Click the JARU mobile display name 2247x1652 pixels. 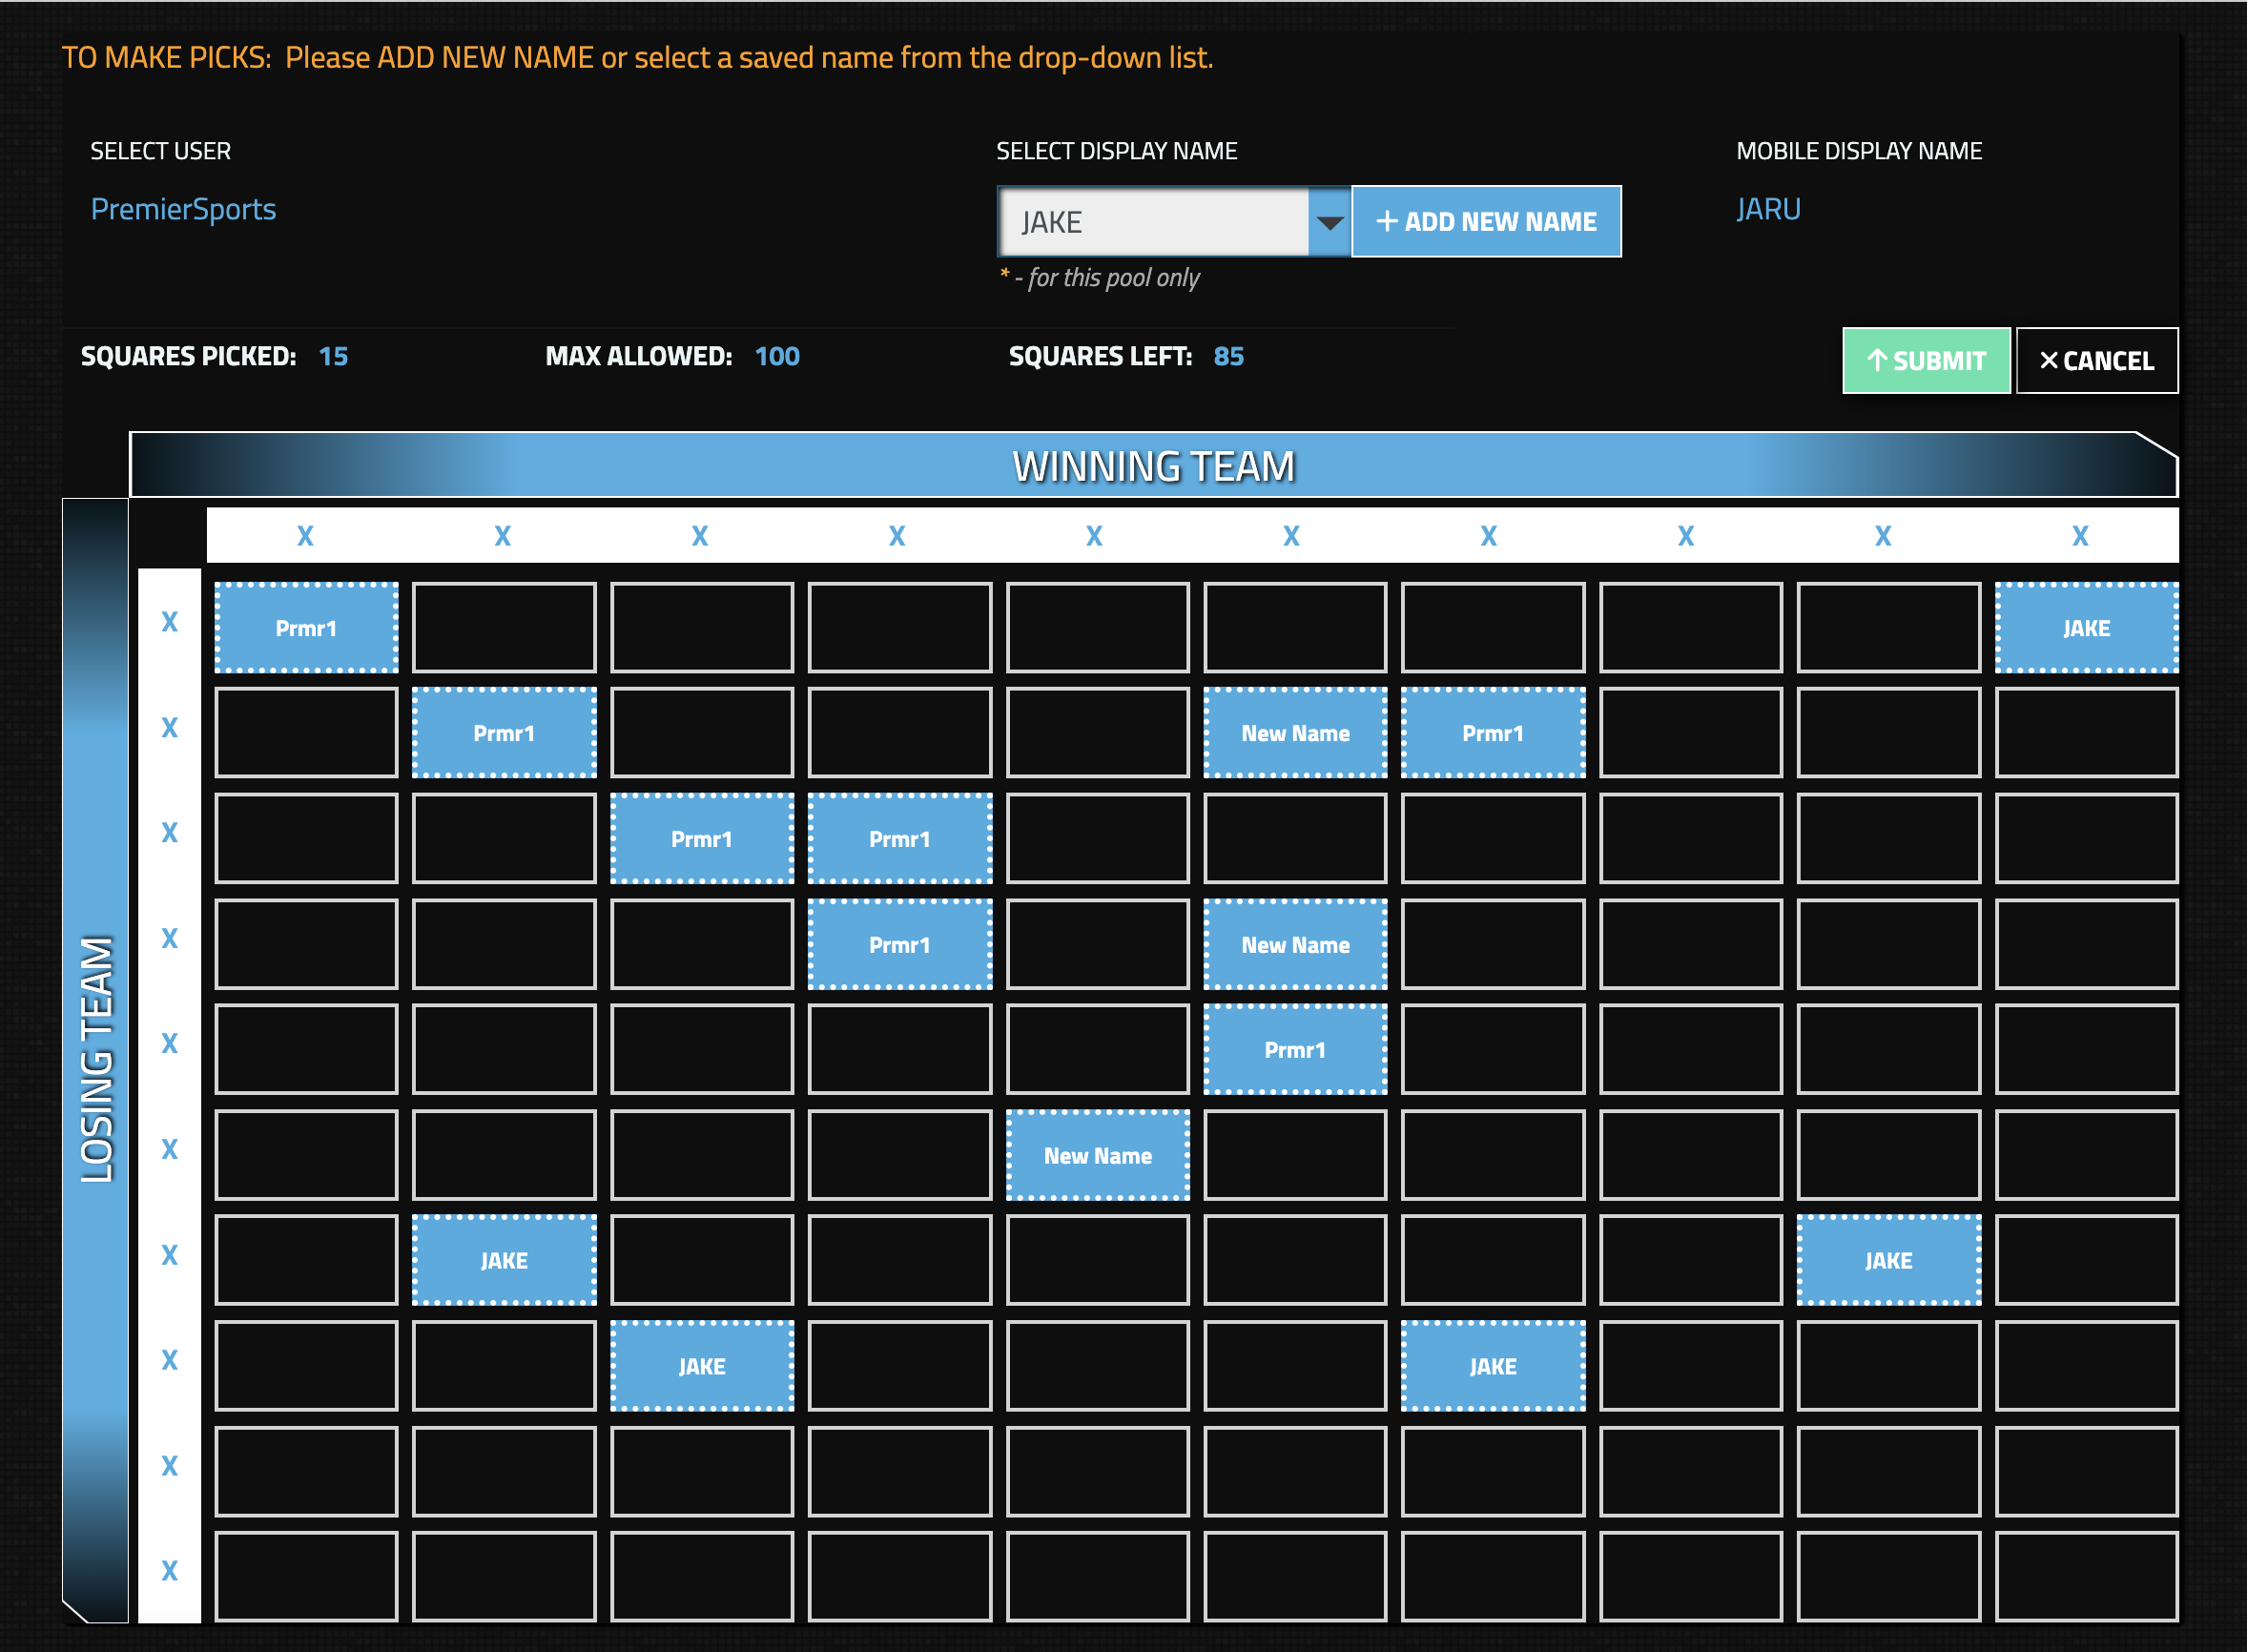[x=1768, y=209]
